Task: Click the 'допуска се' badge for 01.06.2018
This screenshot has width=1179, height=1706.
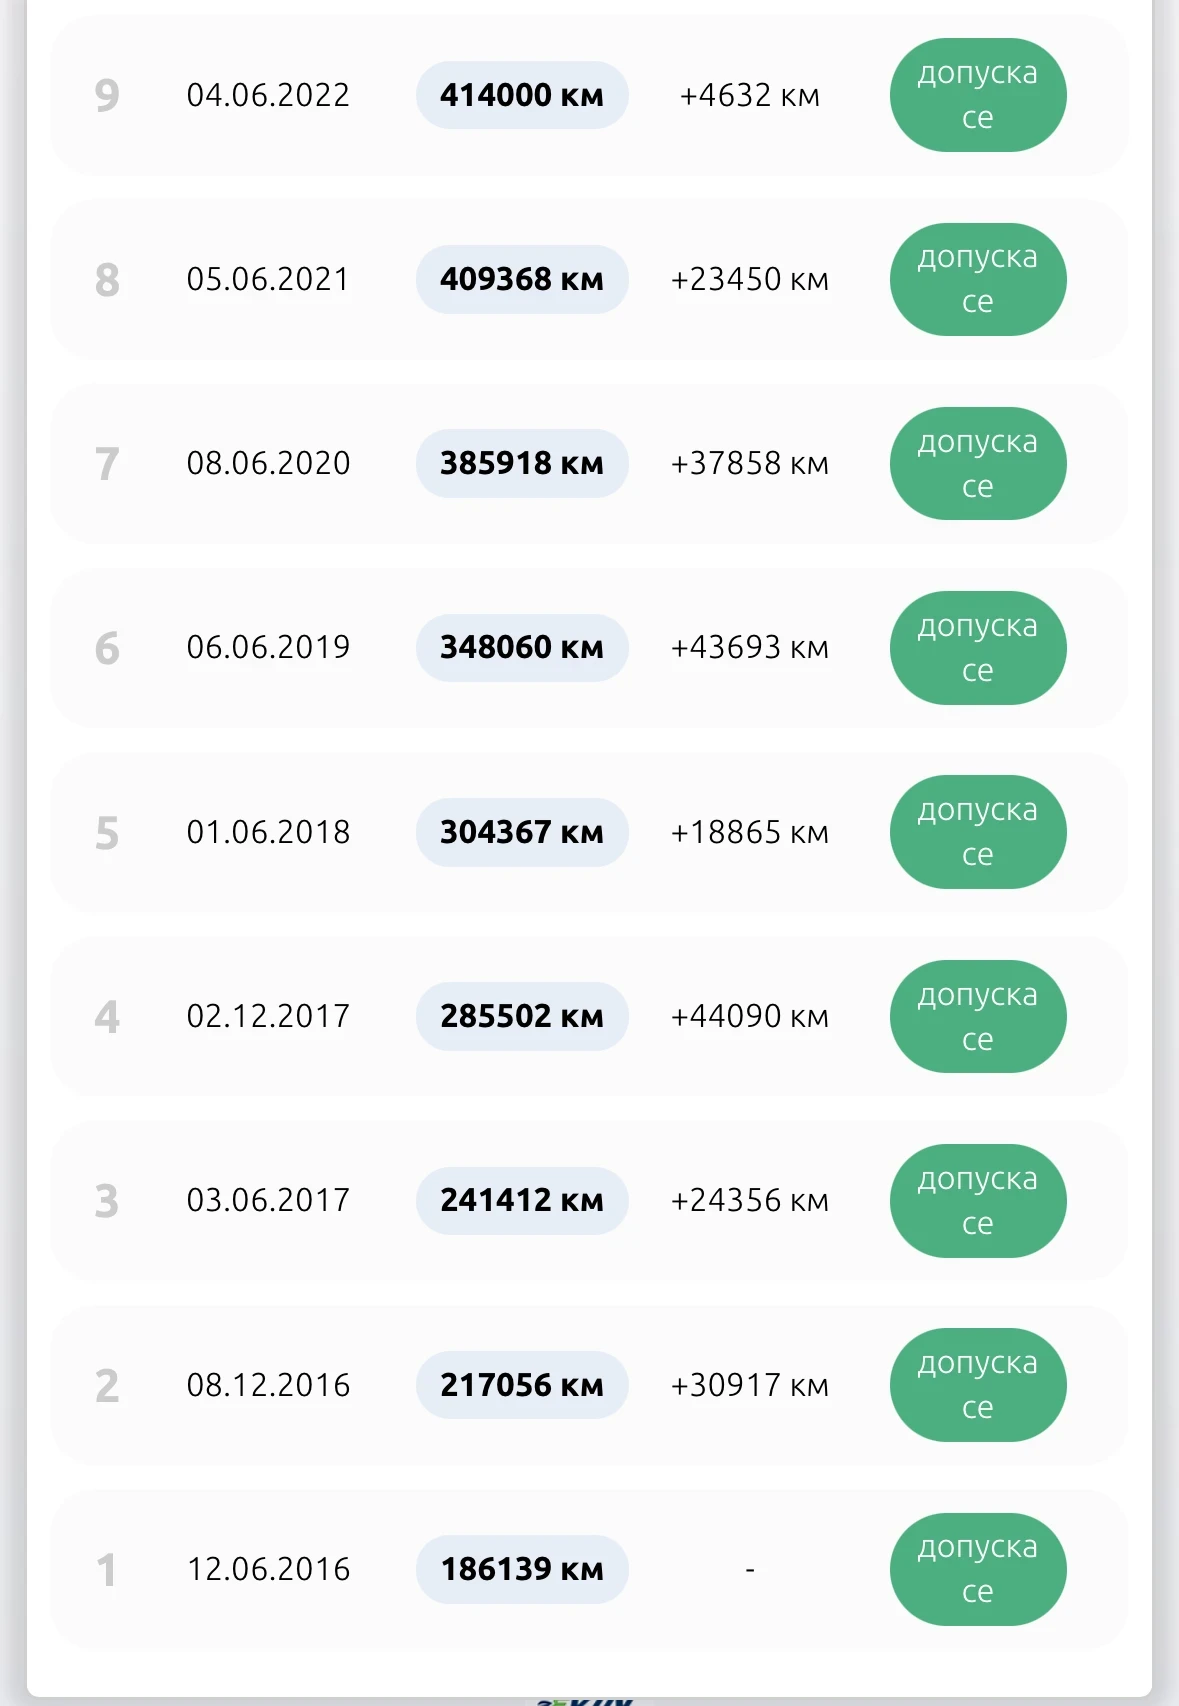Action: click(x=978, y=832)
